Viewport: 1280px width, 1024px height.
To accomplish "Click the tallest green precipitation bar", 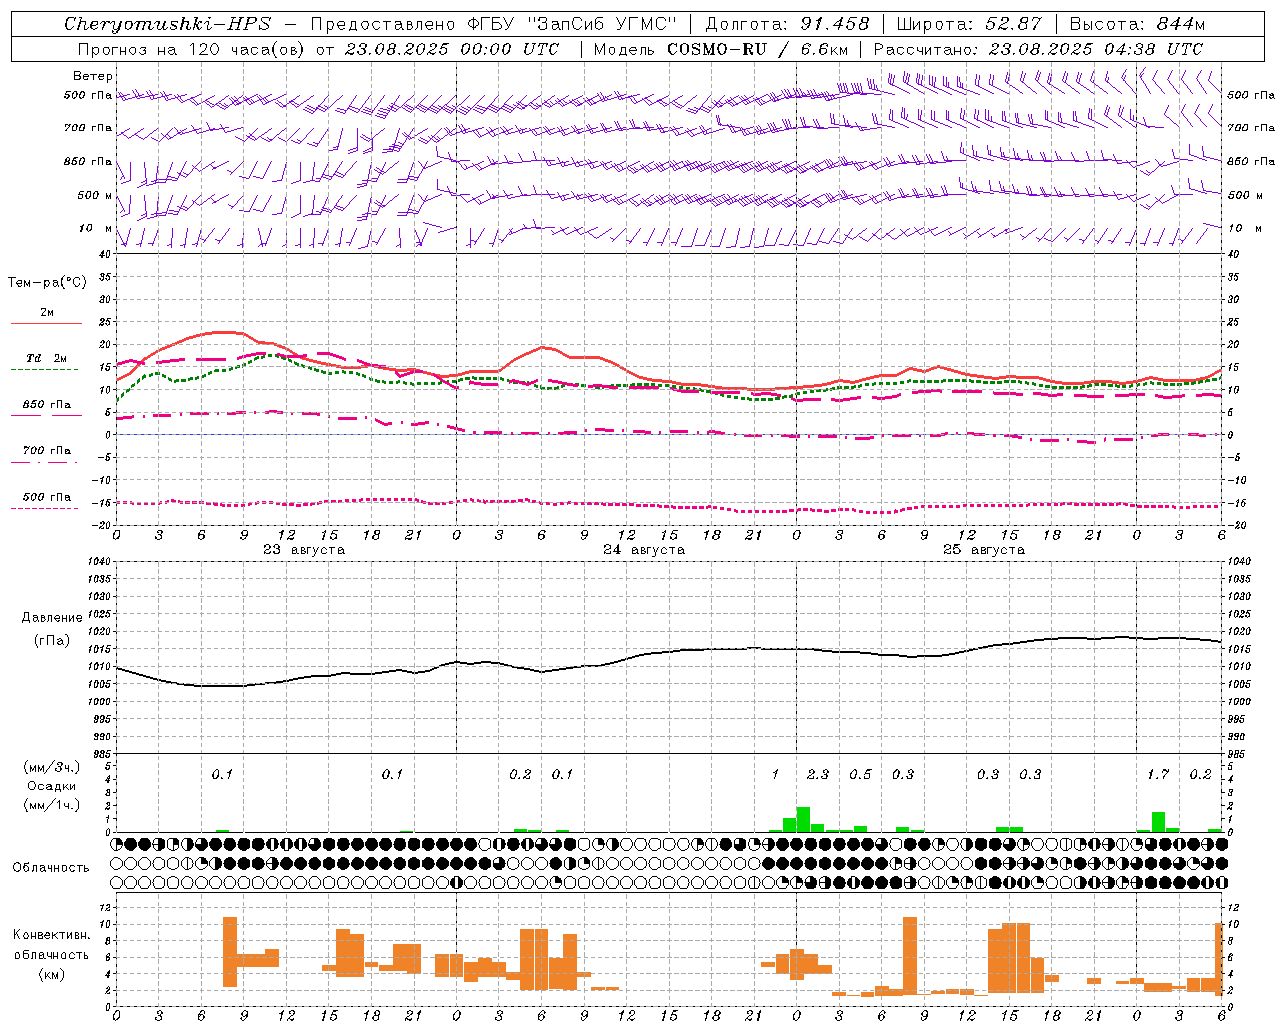I will [803, 819].
